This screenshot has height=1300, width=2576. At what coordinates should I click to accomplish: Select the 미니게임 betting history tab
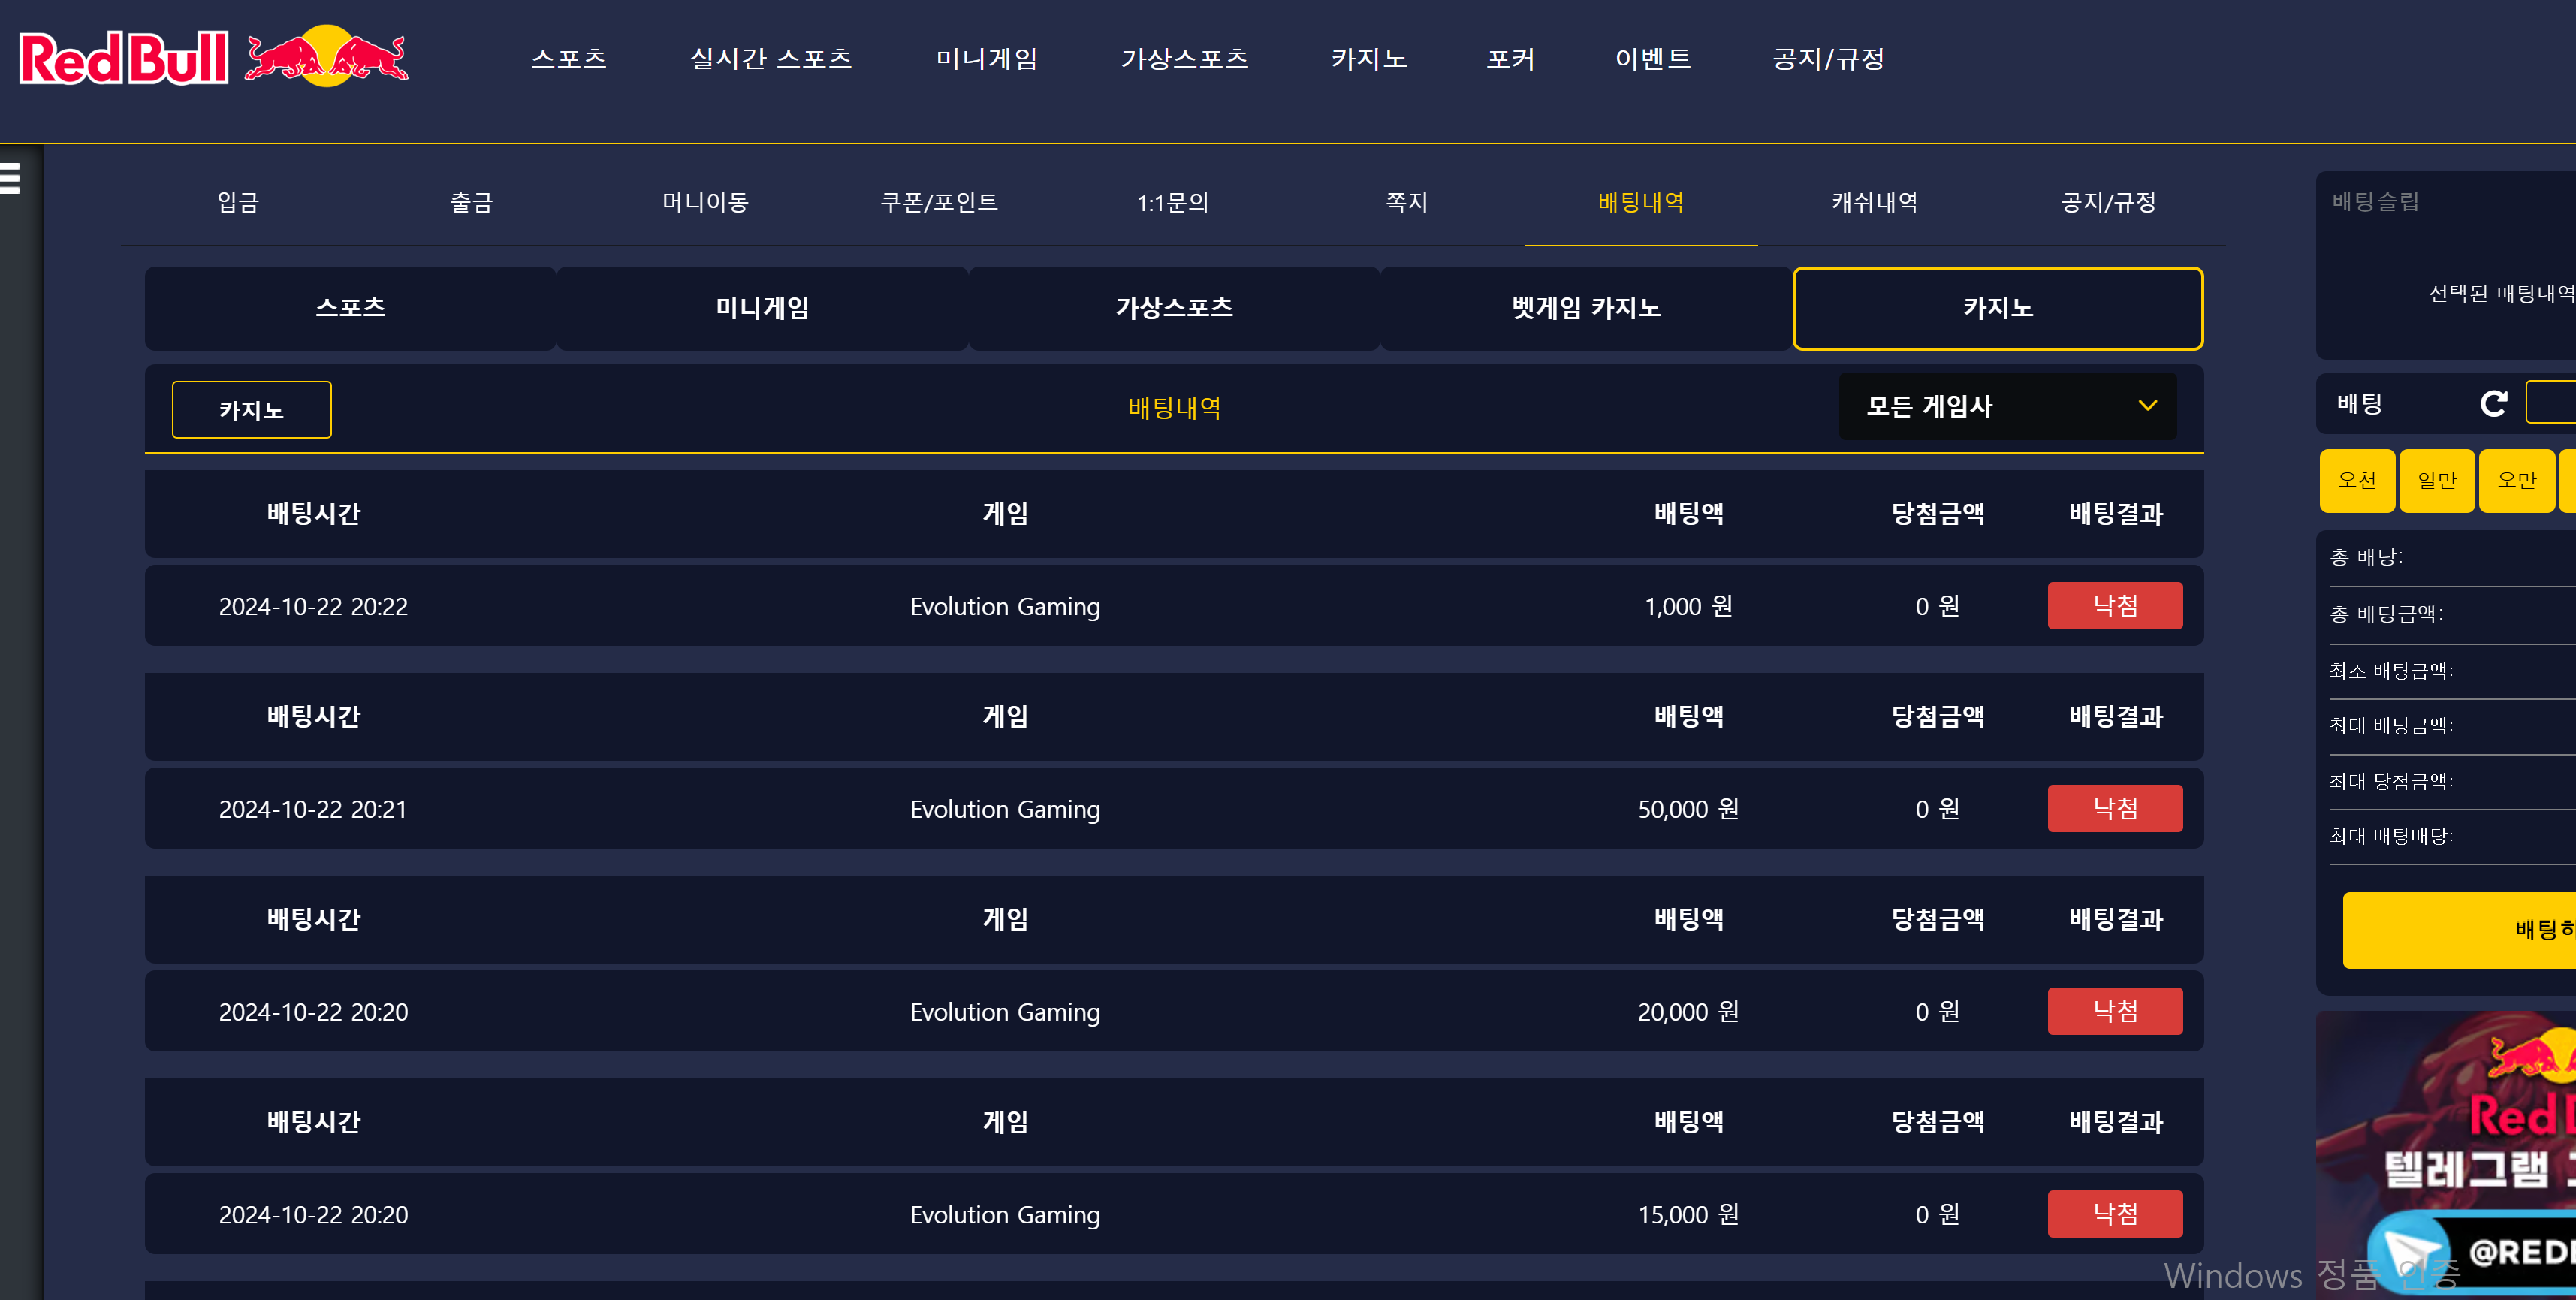(762, 308)
